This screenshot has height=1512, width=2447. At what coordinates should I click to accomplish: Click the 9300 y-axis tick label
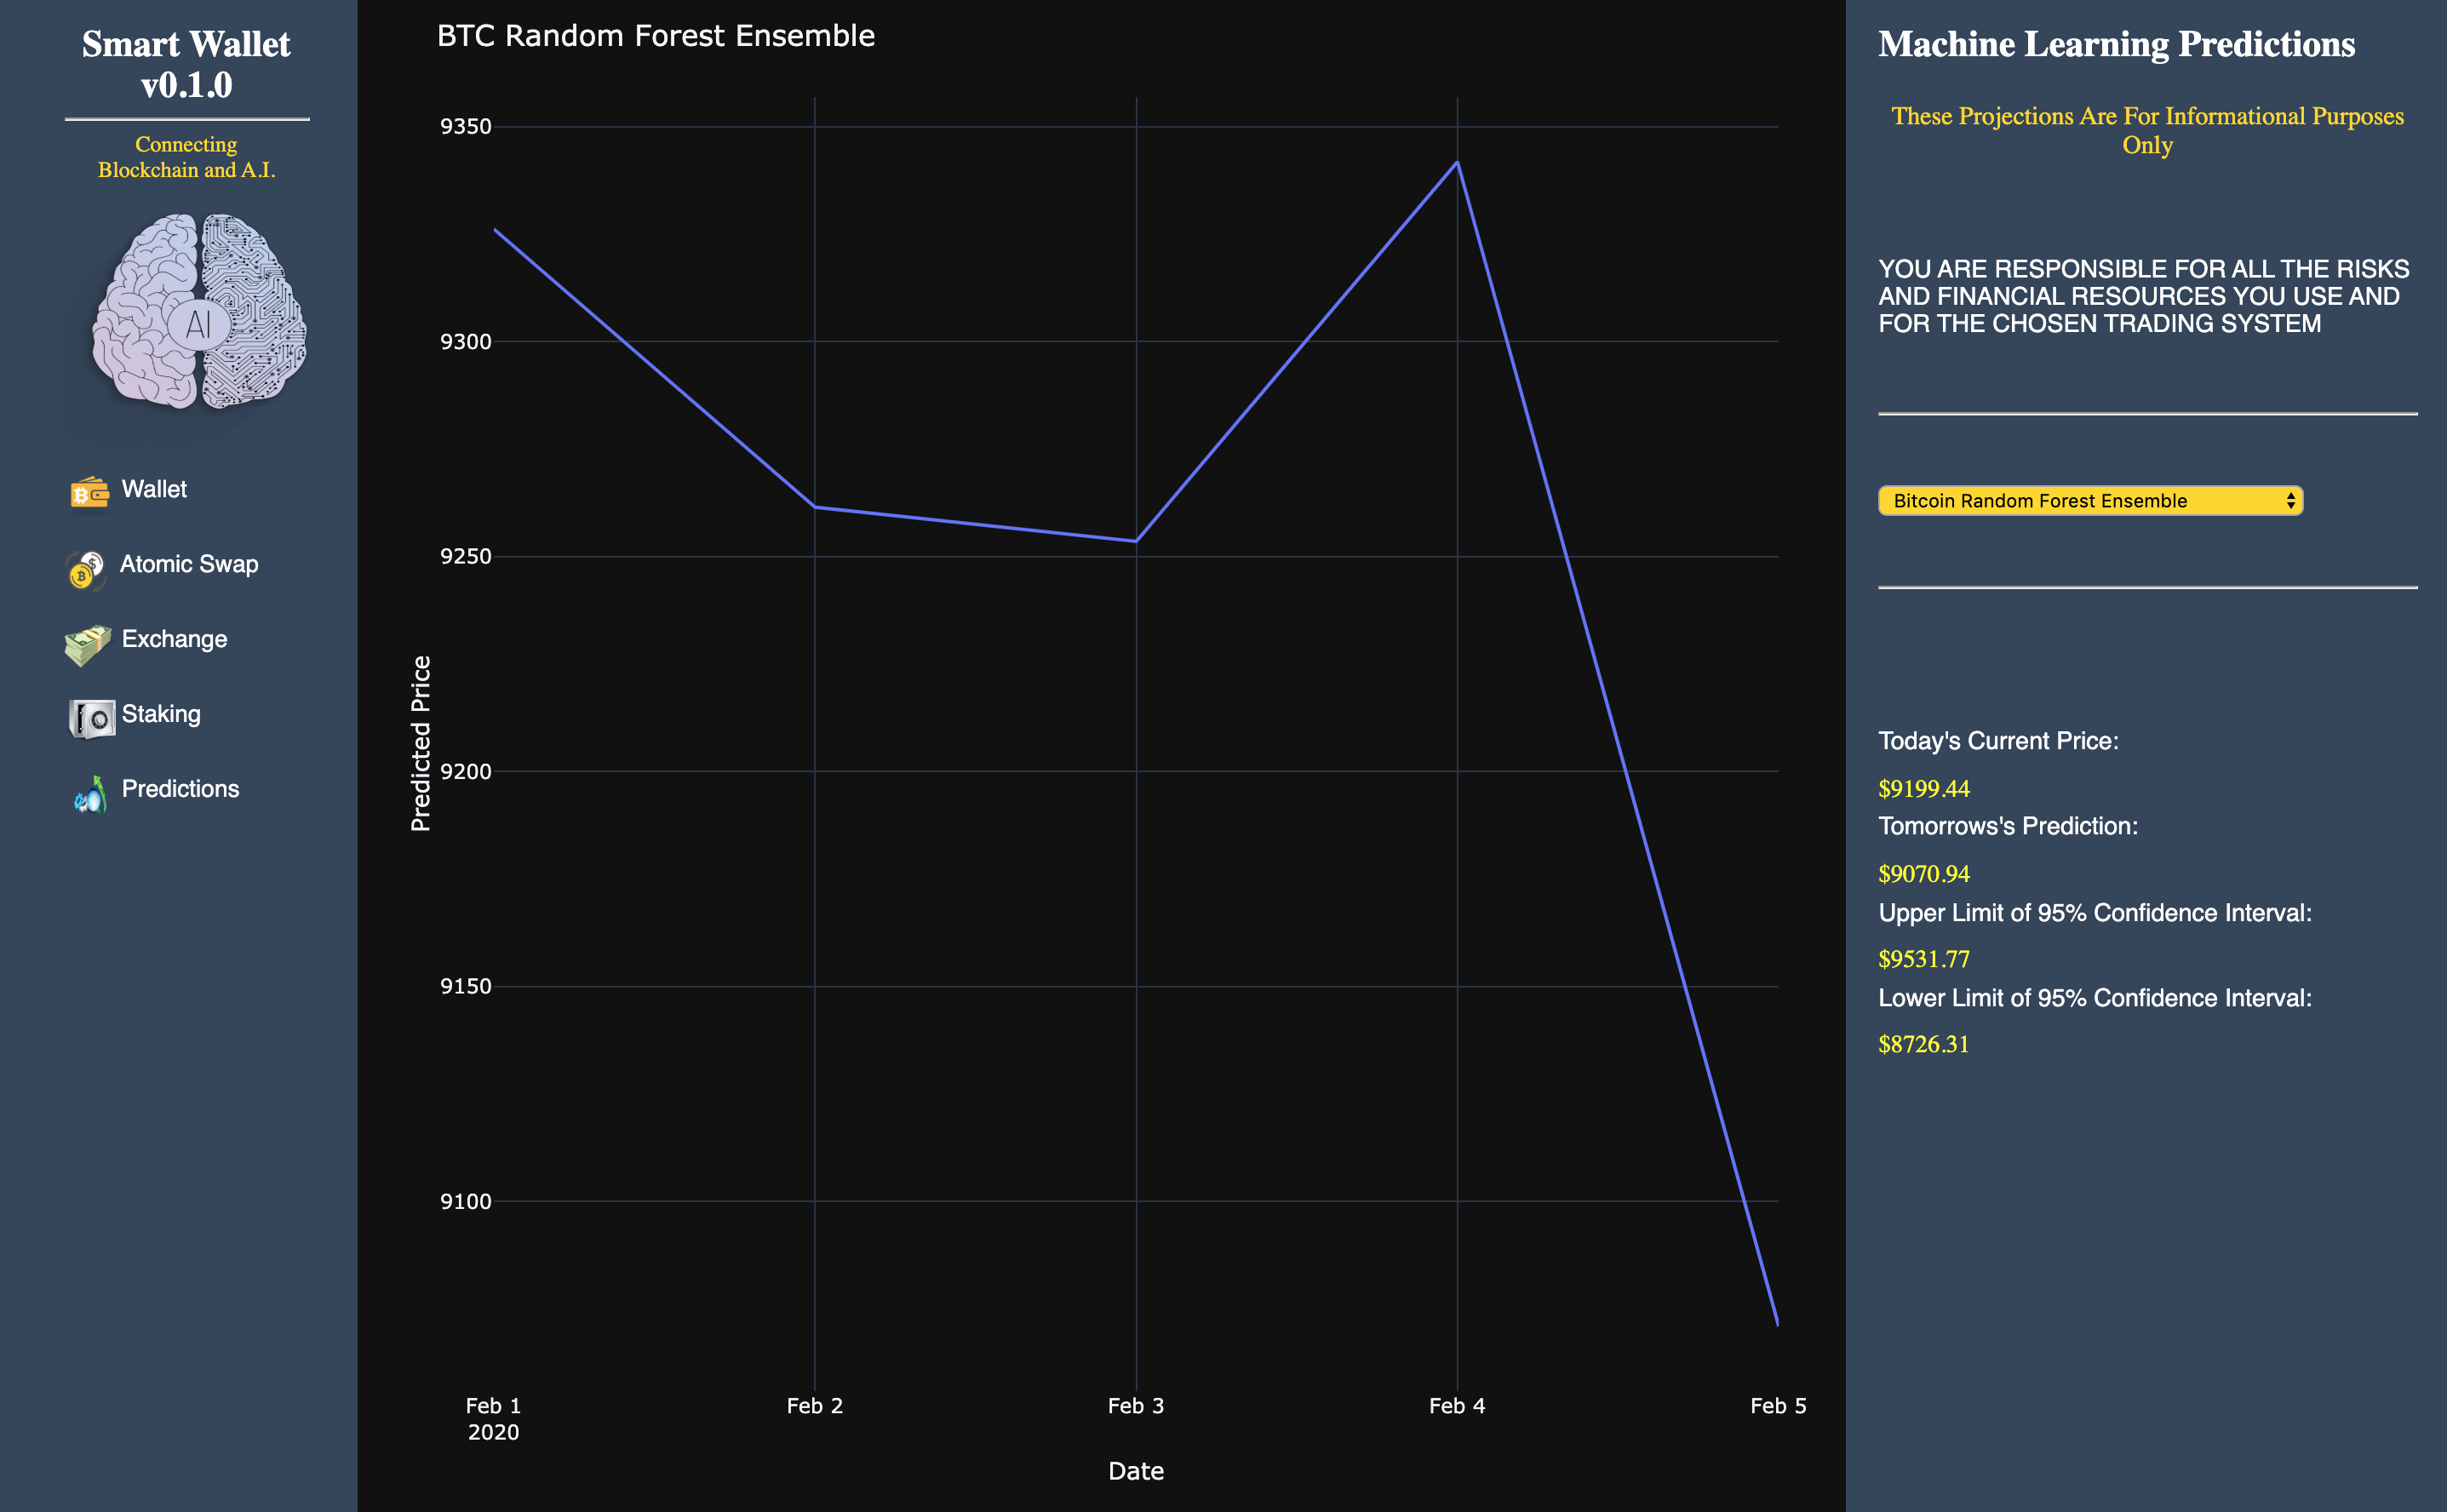pyautogui.click(x=466, y=342)
